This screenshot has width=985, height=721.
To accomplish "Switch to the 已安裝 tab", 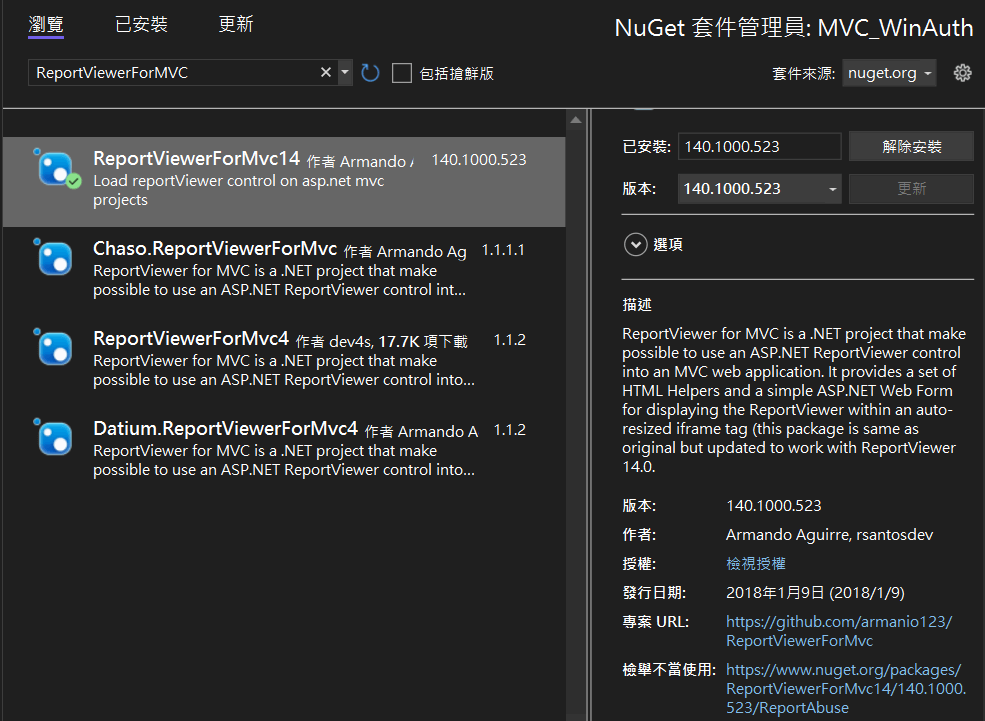I will pos(141,25).
